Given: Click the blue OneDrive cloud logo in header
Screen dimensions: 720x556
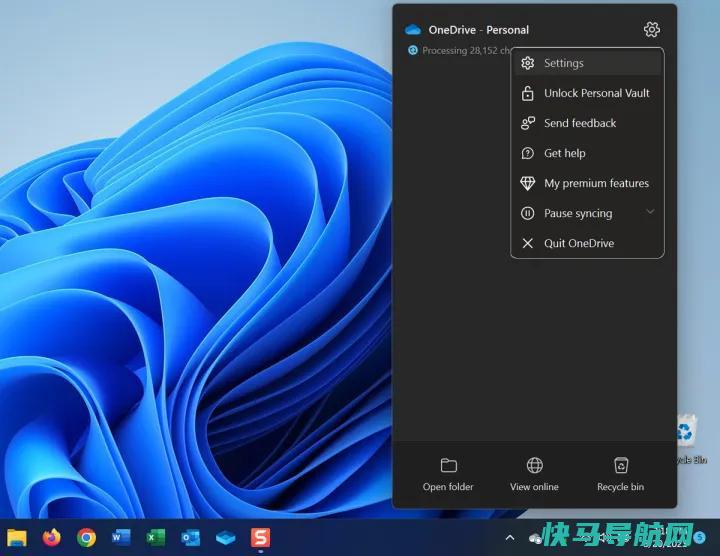Looking at the screenshot, I should (413, 30).
